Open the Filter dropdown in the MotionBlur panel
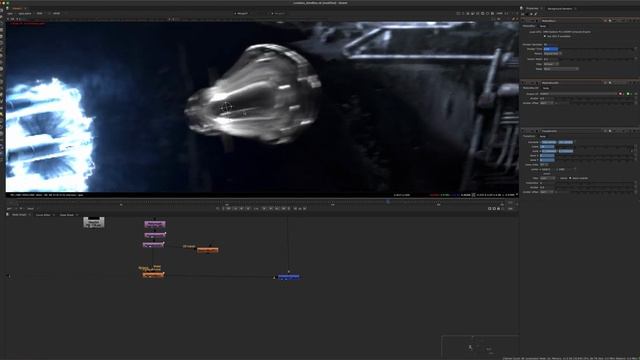This screenshot has width=640, height=360. pyautogui.click(x=551, y=64)
